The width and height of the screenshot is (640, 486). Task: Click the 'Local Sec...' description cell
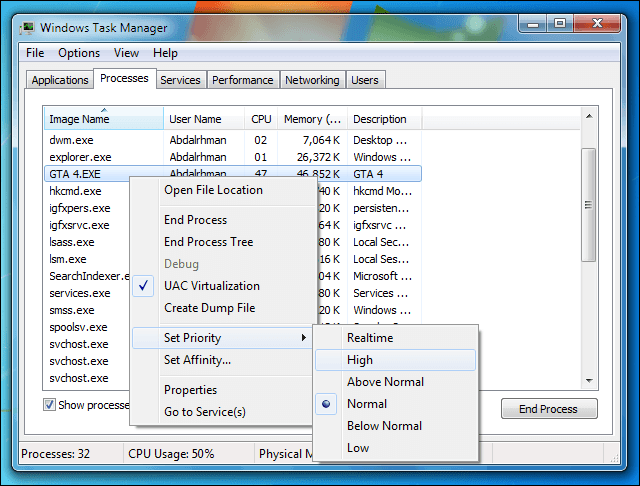click(381, 242)
